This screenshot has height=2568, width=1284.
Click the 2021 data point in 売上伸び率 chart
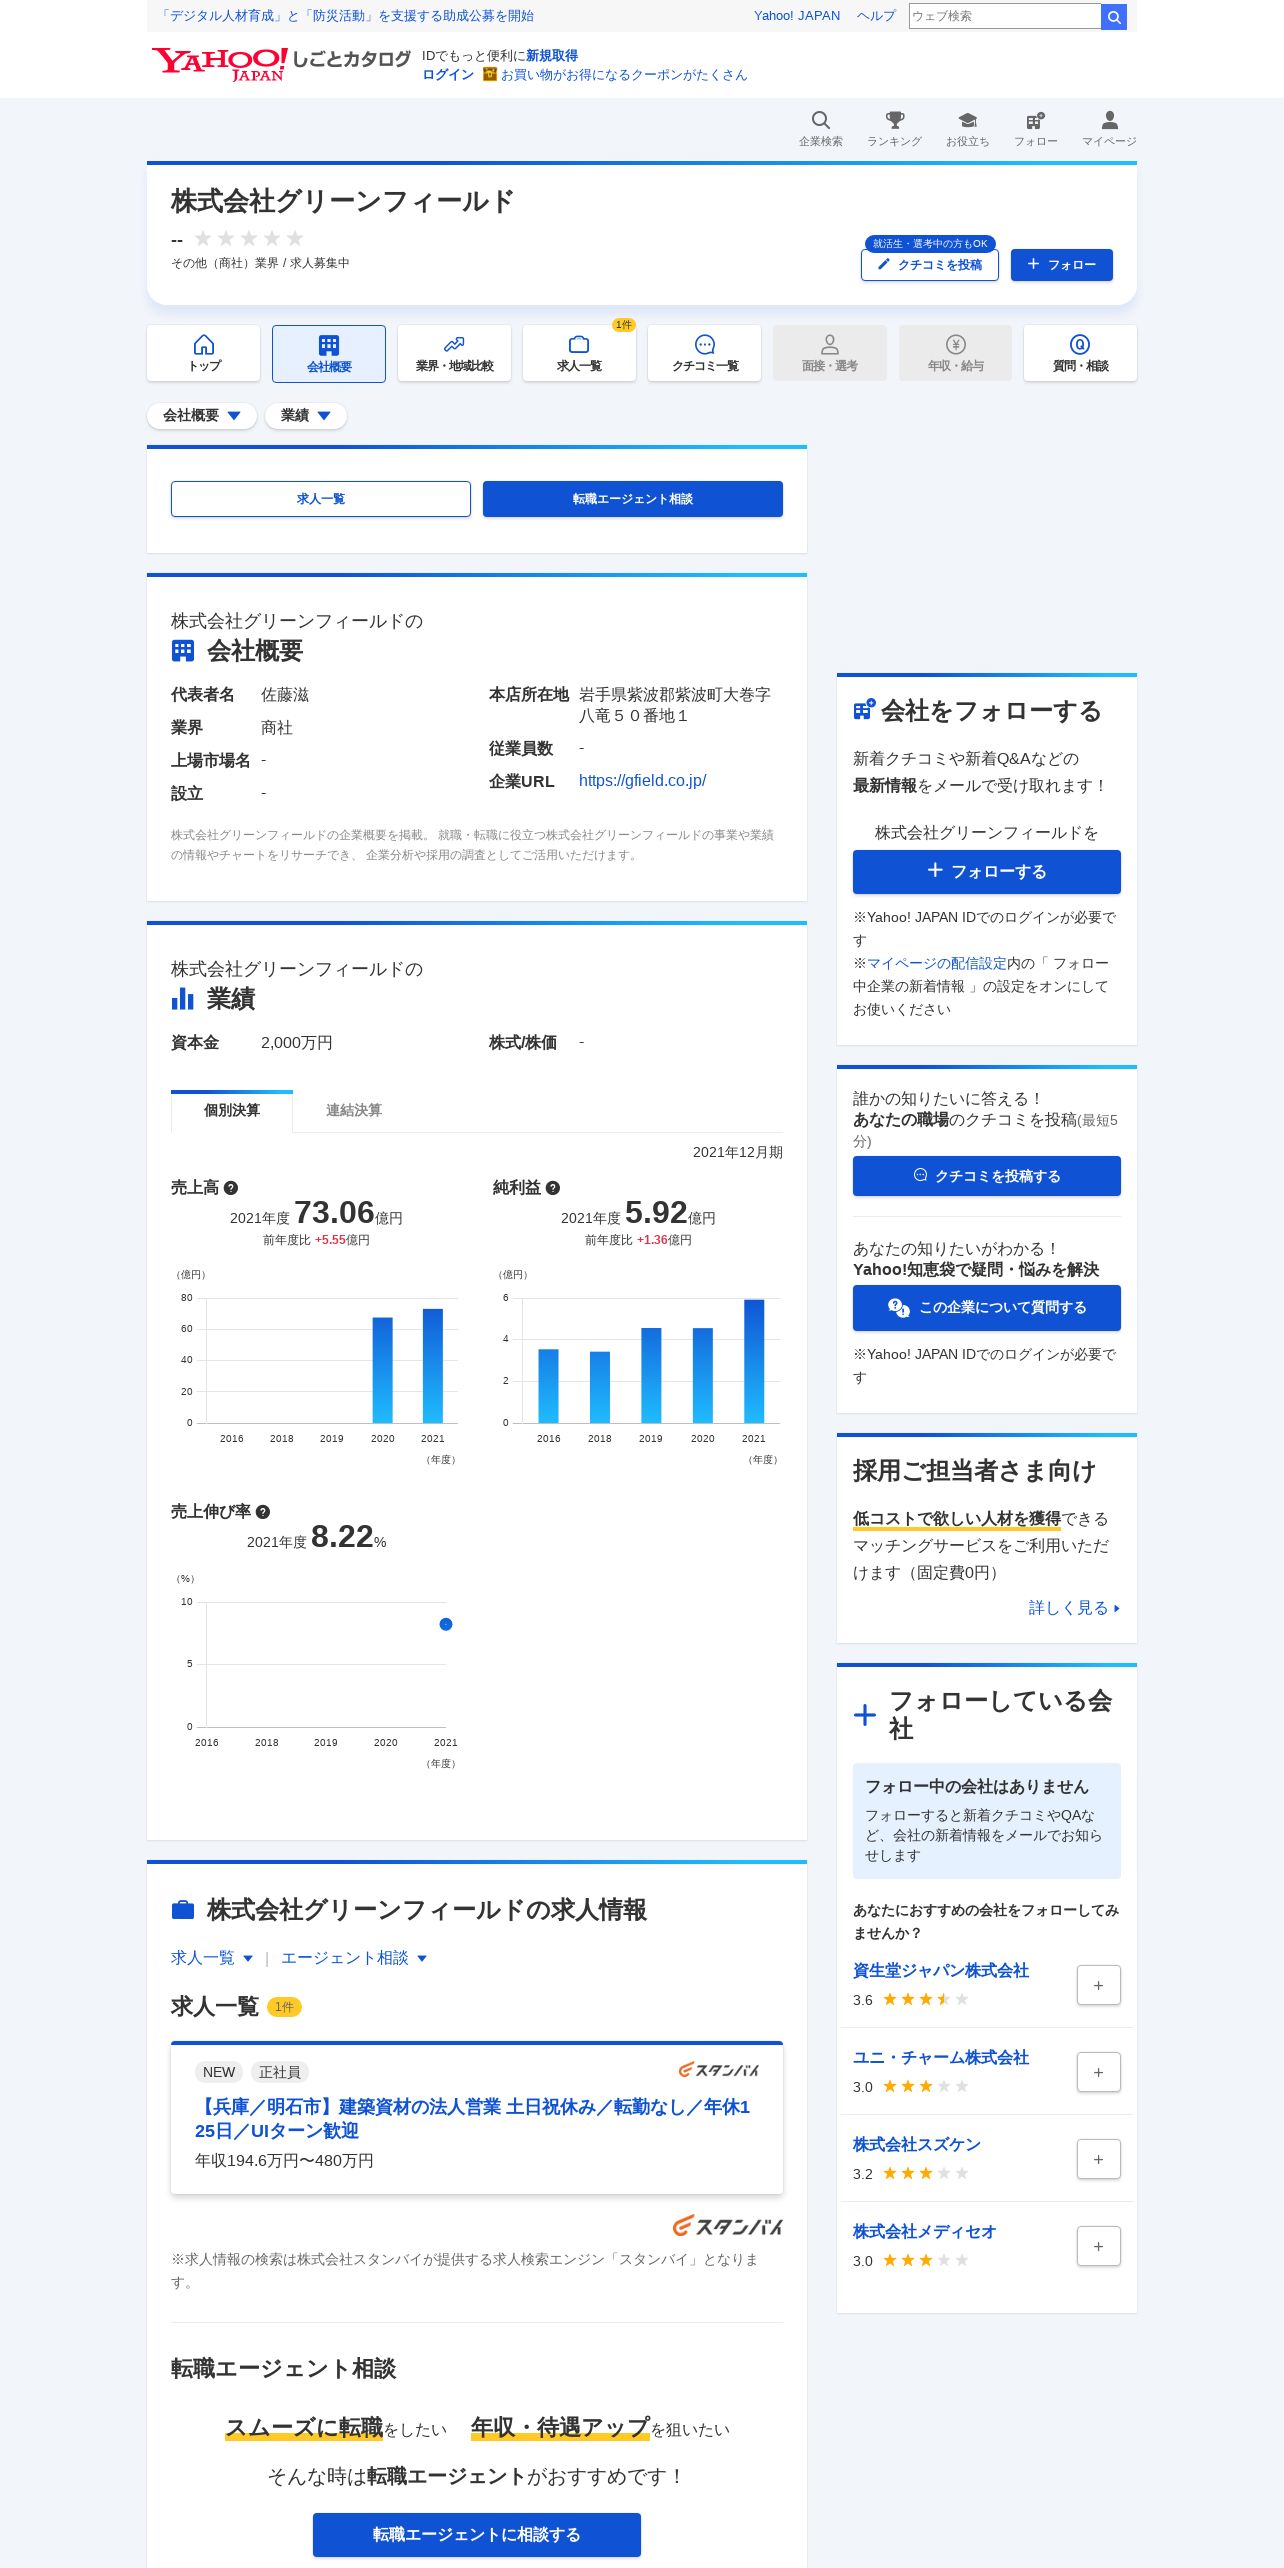(446, 1624)
